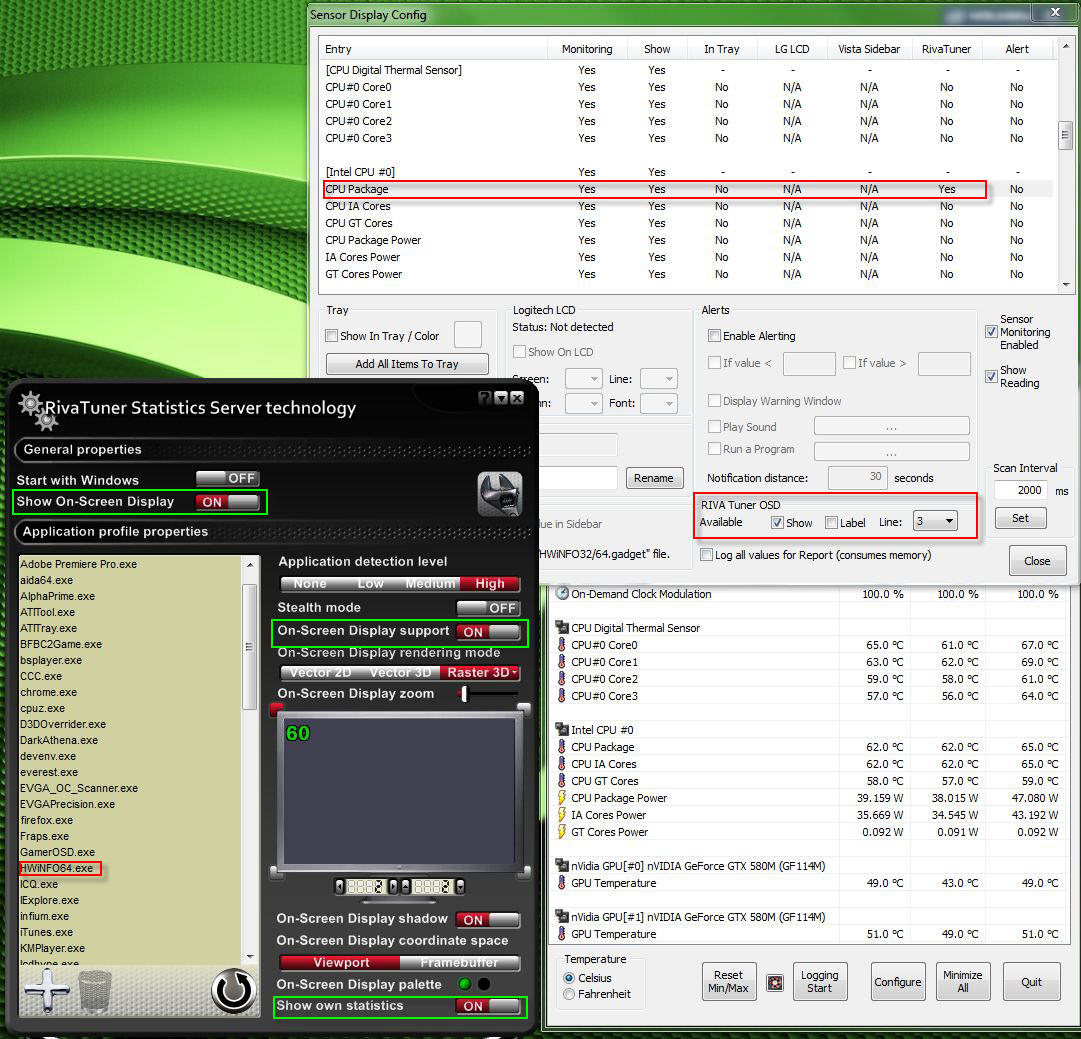1081x1039 pixels.
Task: Click chip icon beside CPU Digital Thermal Sensor
Action: [562, 628]
